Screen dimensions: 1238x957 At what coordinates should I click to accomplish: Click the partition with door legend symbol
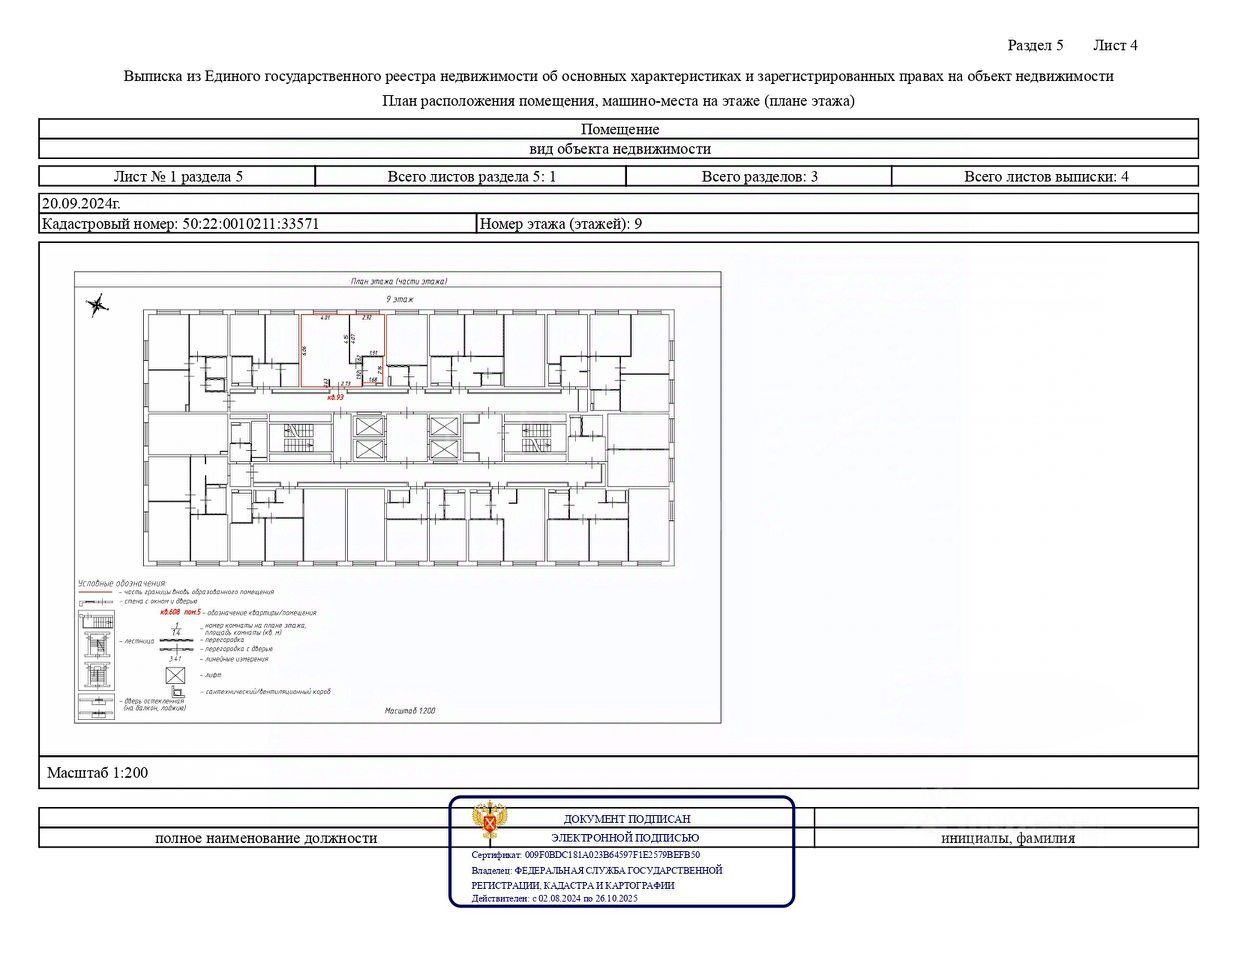point(176,649)
